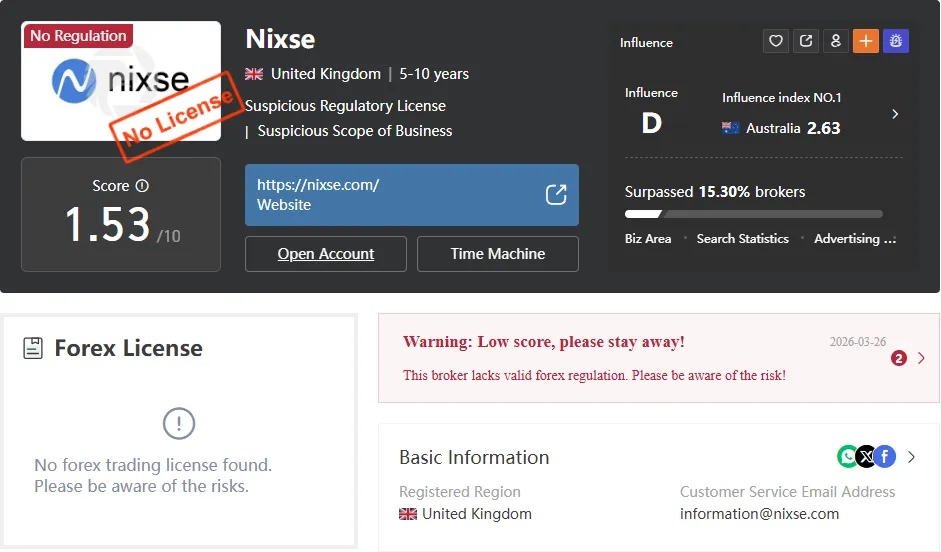This screenshot has height=552, width=941.
Task: Click the external link icon on website bar
Action: (x=556, y=194)
